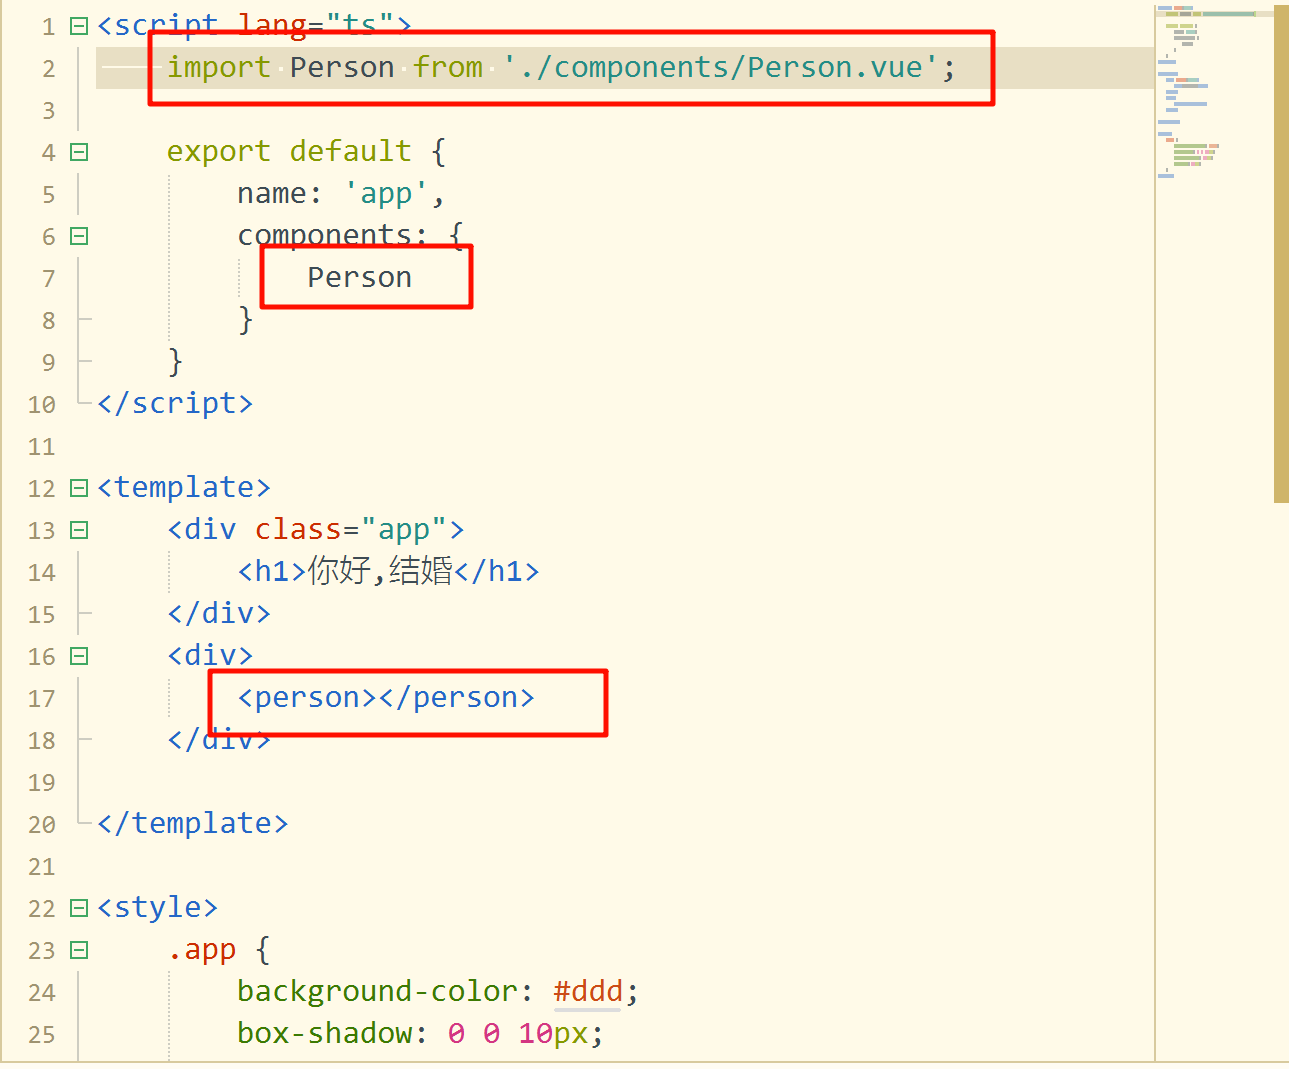Click line number 2 in the gutter
Image resolution: width=1289 pixels, height=1069 pixels.
click(x=48, y=69)
